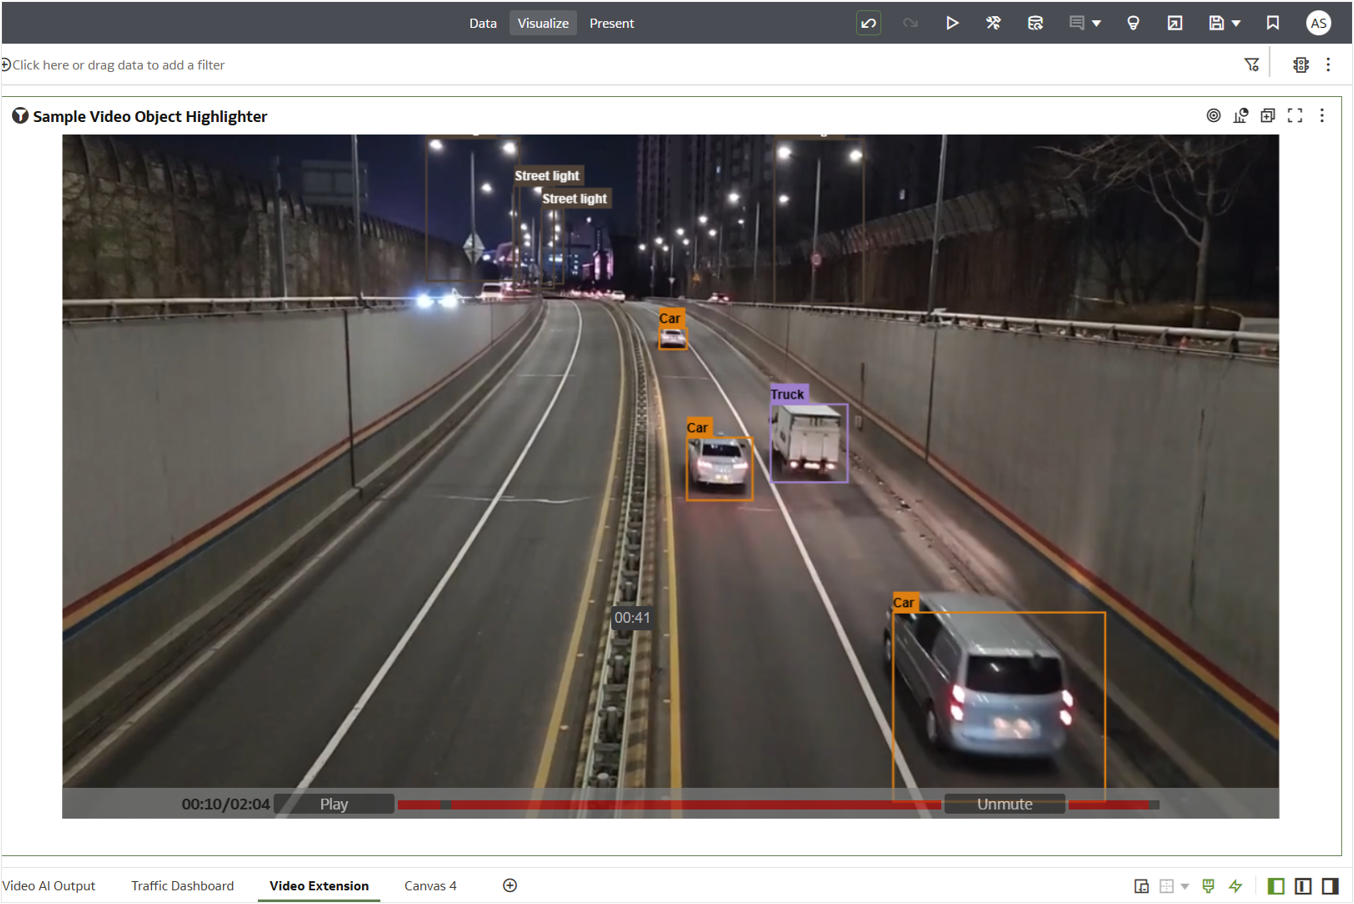Image resolution: width=1354 pixels, height=904 pixels.
Task: Open the Save dropdown arrow
Action: [1237, 22]
